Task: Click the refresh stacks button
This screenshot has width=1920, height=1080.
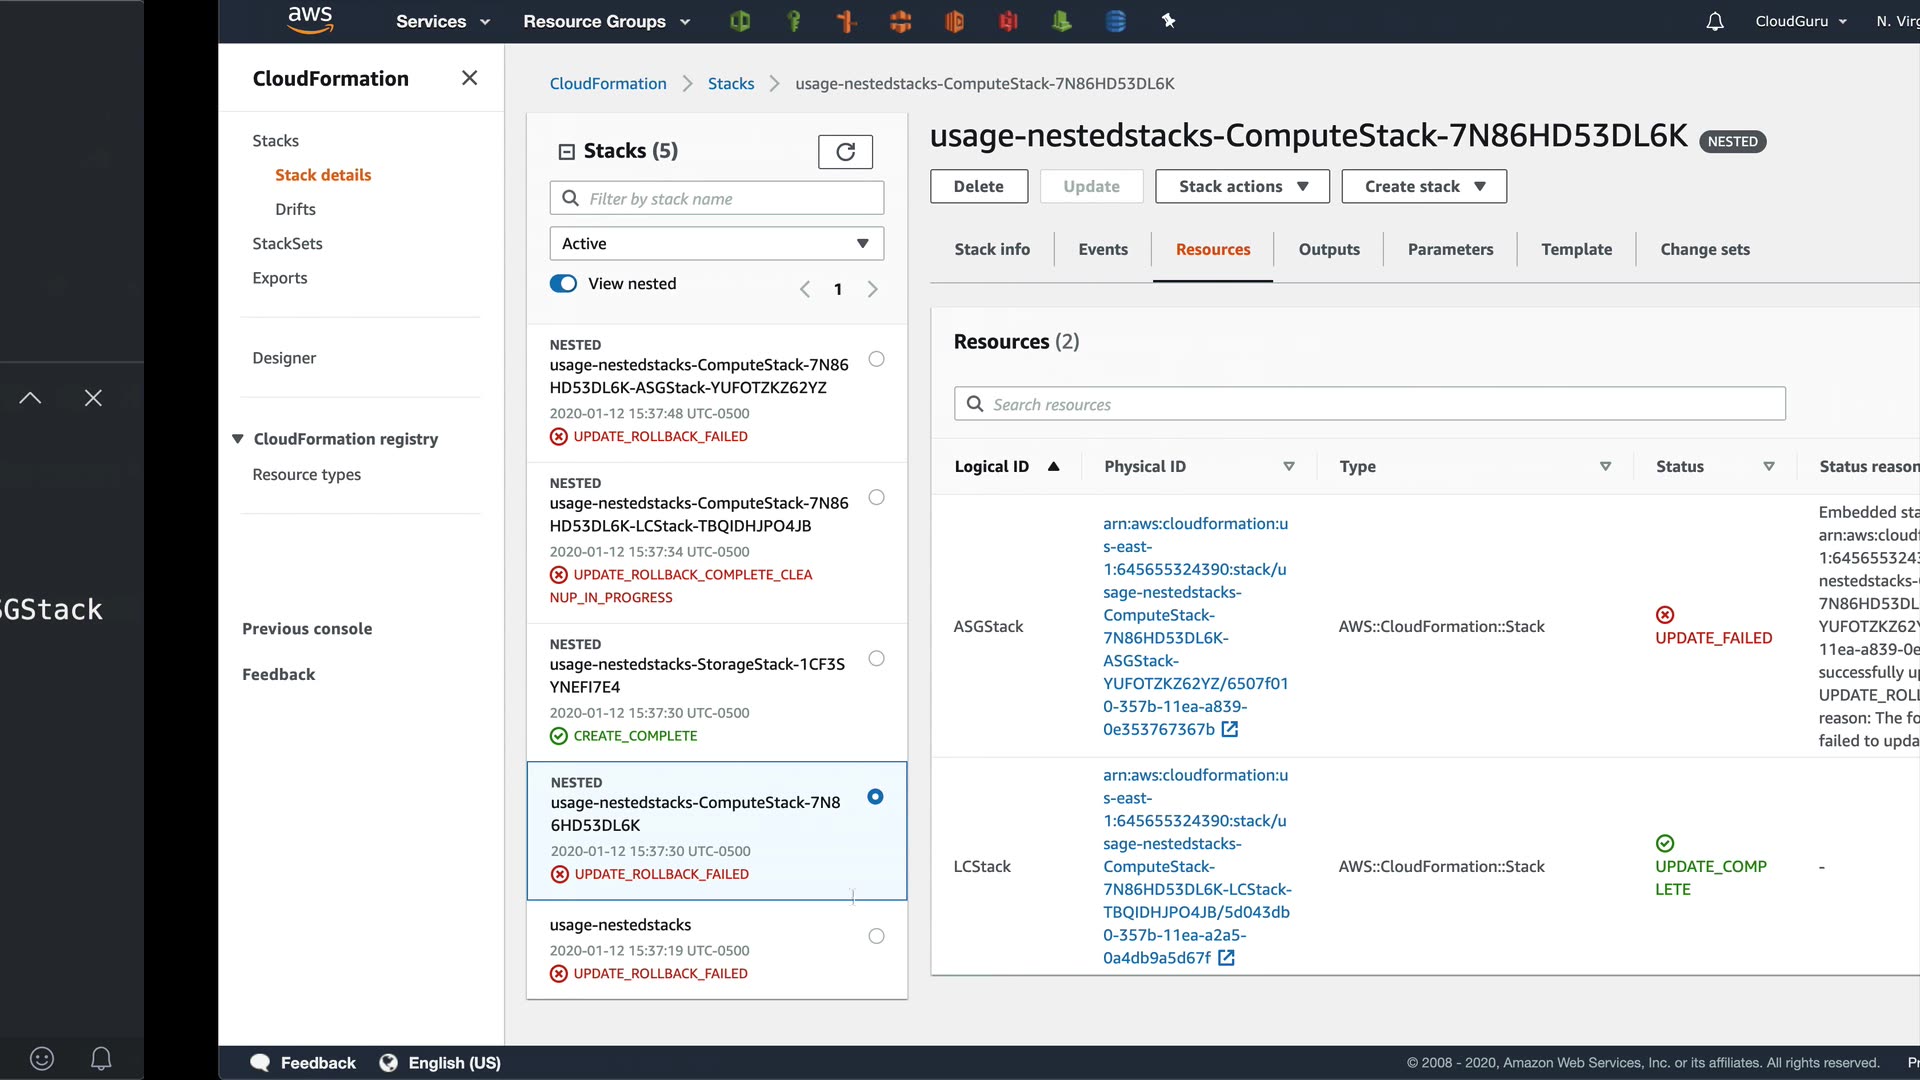Action: [845, 152]
